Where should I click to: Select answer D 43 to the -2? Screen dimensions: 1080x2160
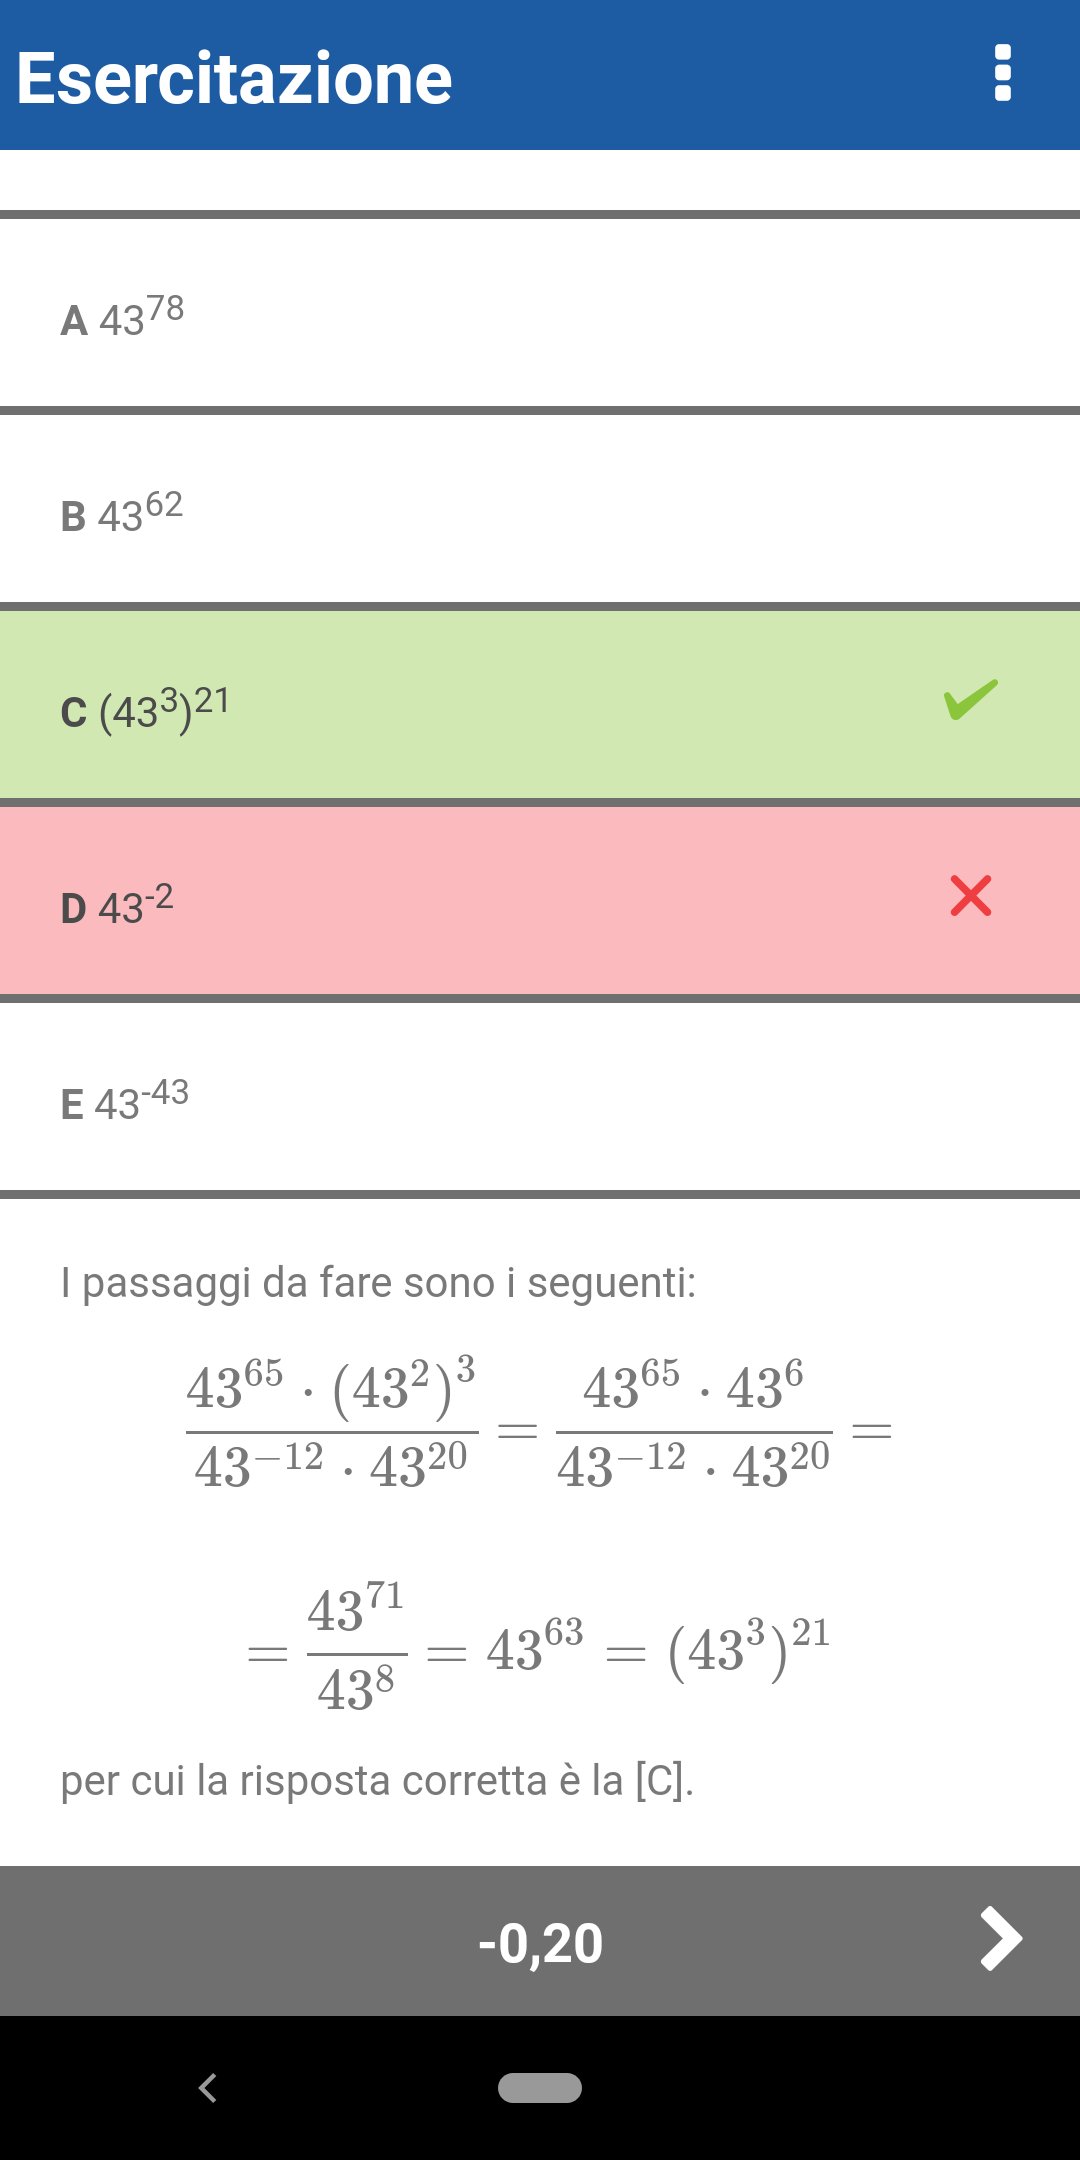[540, 901]
